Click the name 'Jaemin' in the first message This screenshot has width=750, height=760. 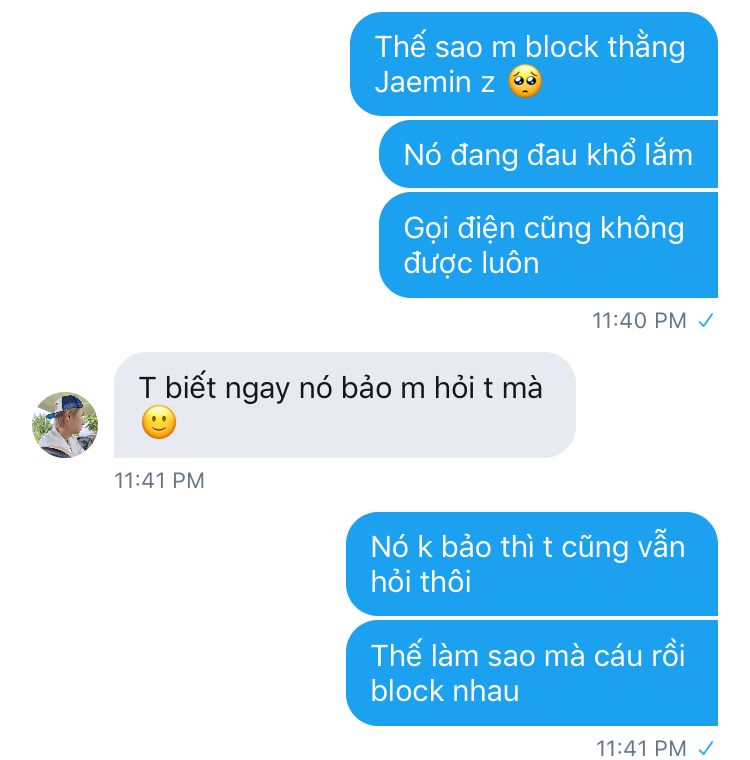[423, 81]
